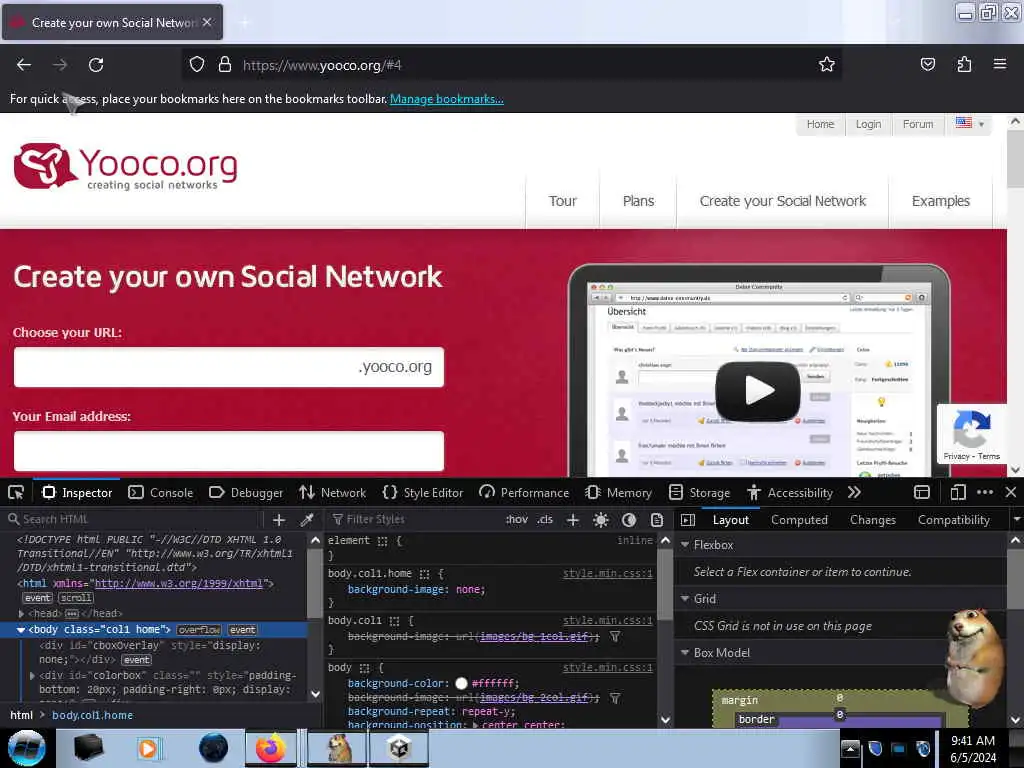This screenshot has height=768, width=1024.
Task: Collapse the Flexbox section
Action: tap(685, 544)
